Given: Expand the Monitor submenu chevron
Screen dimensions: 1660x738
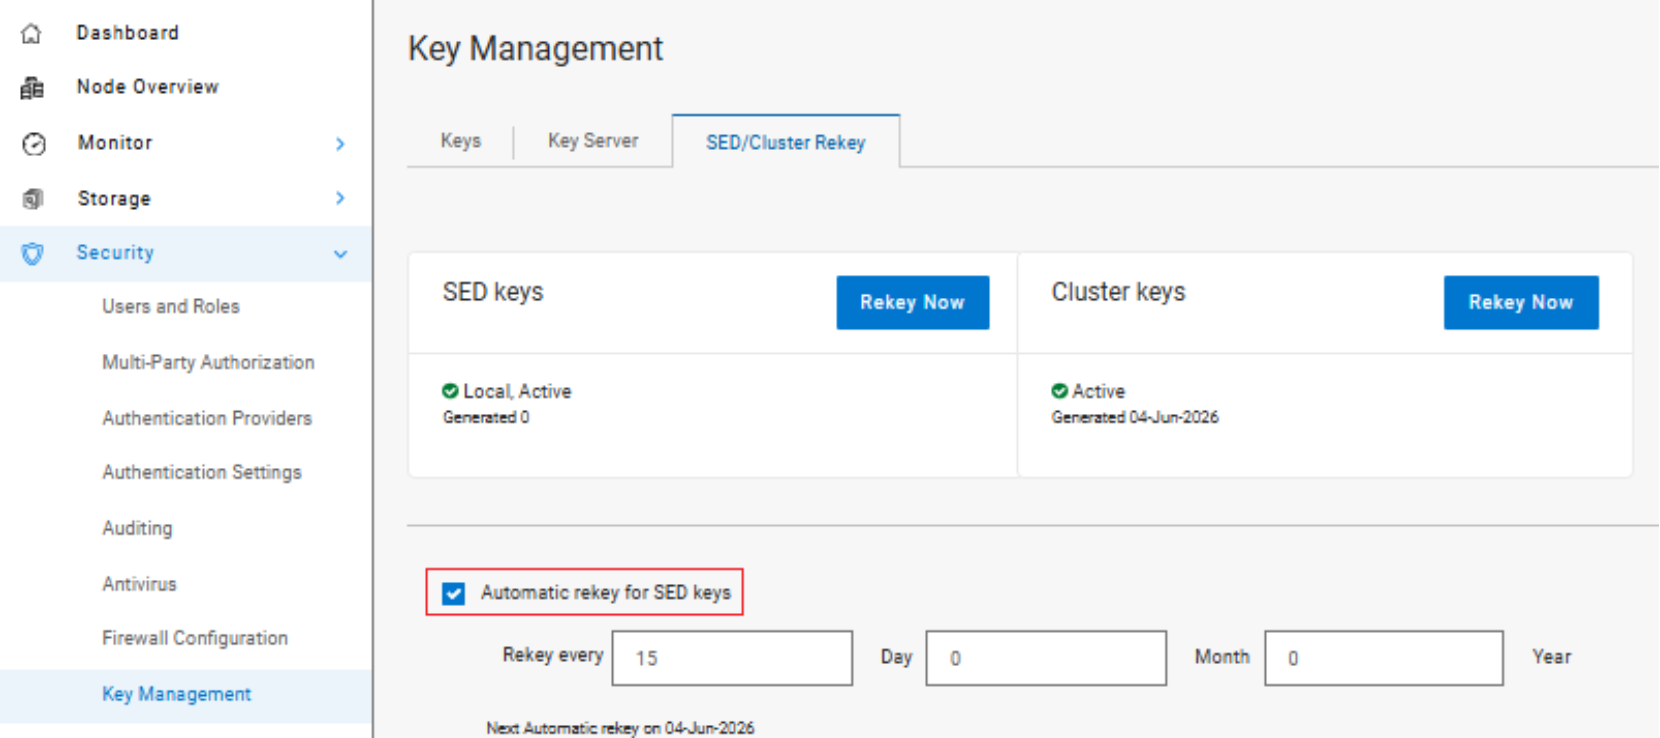Looking at the screenshot, I should 340,144.
